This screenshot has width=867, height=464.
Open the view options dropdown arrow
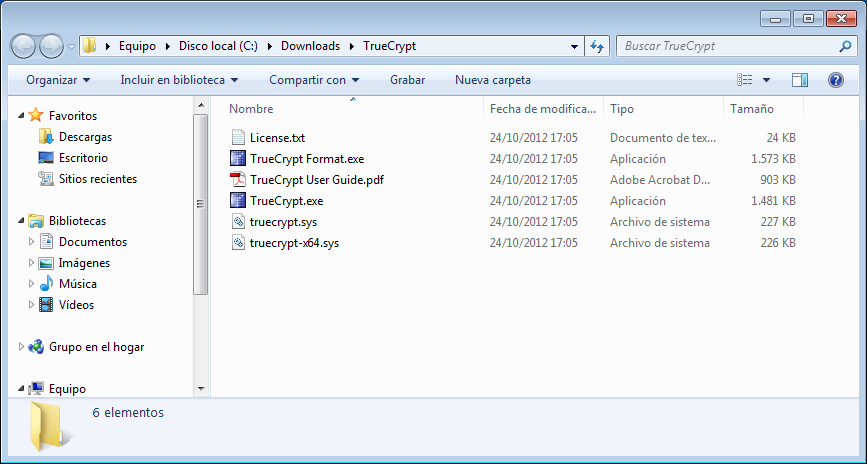point(766,80)
